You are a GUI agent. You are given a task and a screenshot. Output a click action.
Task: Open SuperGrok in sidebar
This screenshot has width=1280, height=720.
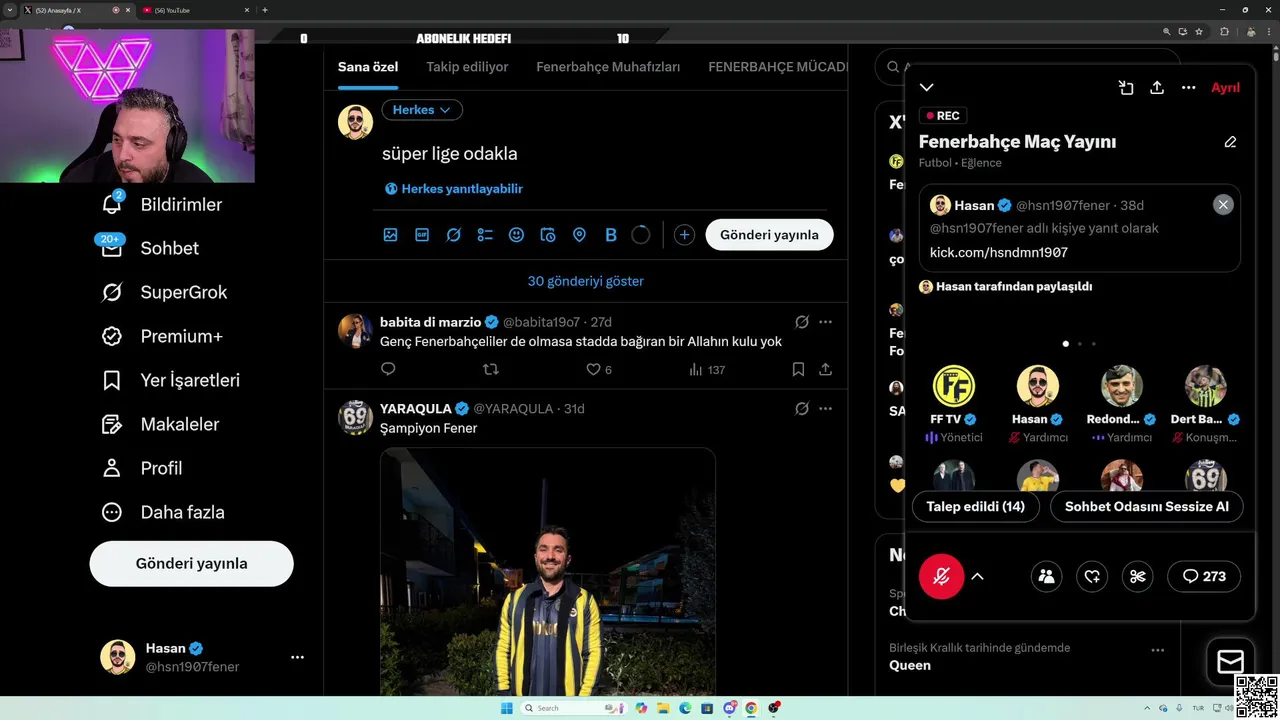pyautogui.click(x=165, y=292)
